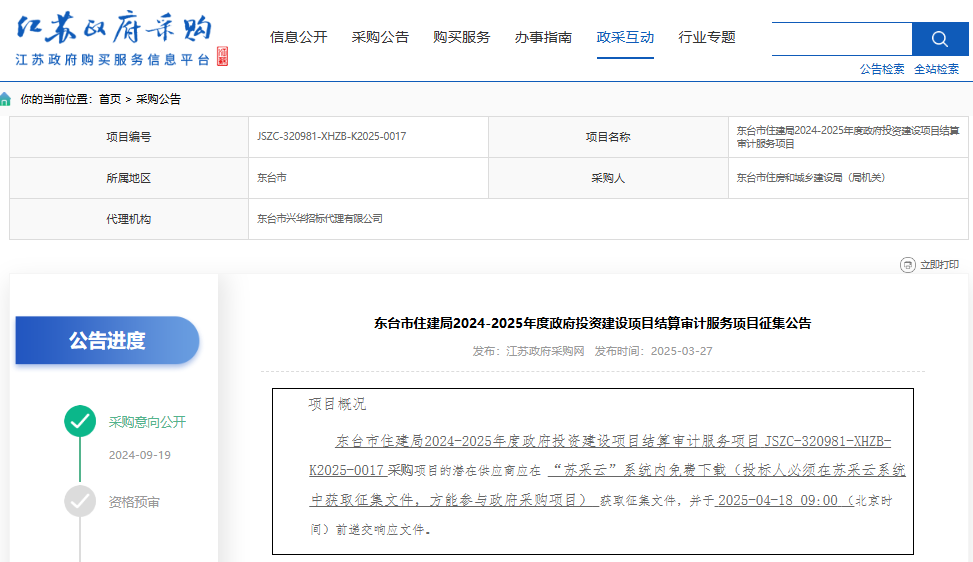The image size is (973, 562).
Task: Click the 江苏政府采购 site logo
Action: (x=114, y=28)
